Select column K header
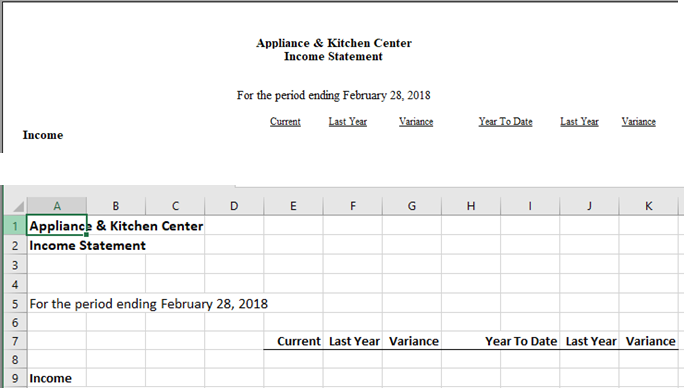Viewport: 684px width, 388px height. [x=649, y=206]
